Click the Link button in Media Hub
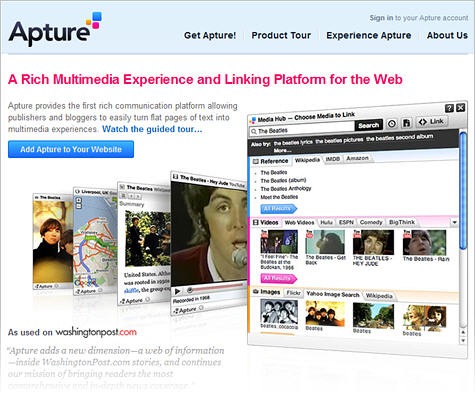The height and width of the screenshot is (395, 475). [x=431, y=122]
